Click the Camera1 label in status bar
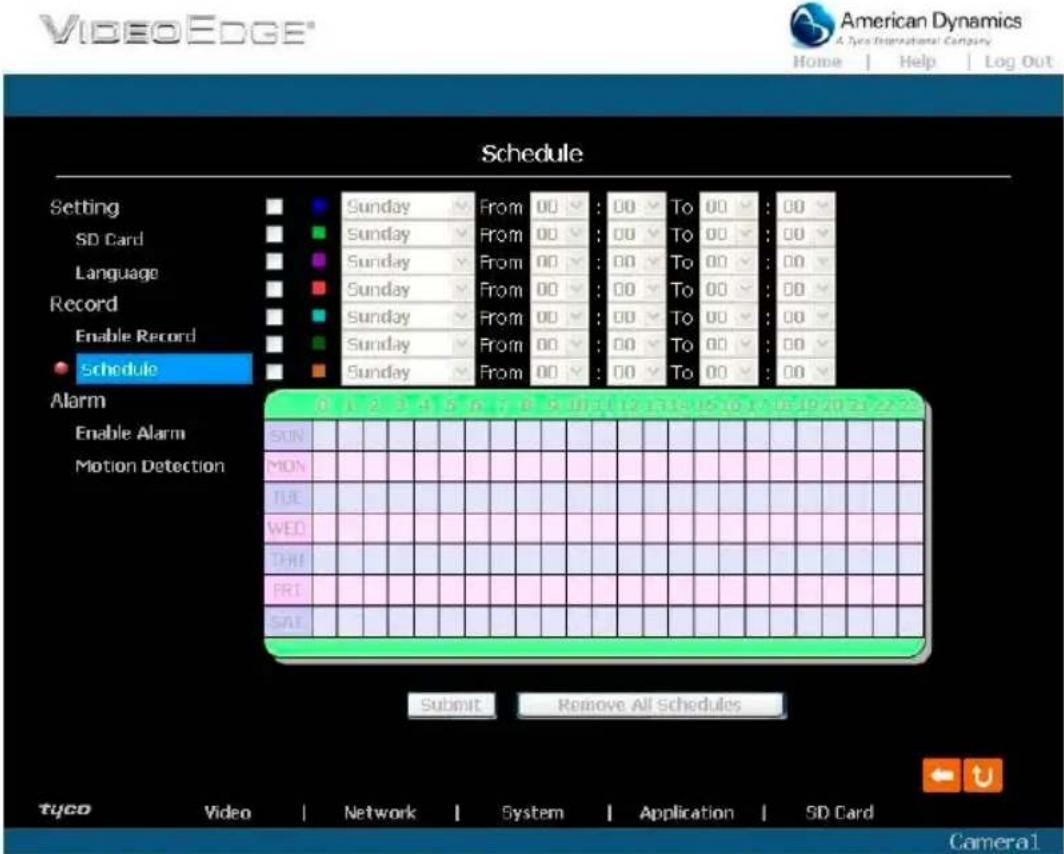The height and width of the screenshot is (854, 1064). click(x=993, y=842)
